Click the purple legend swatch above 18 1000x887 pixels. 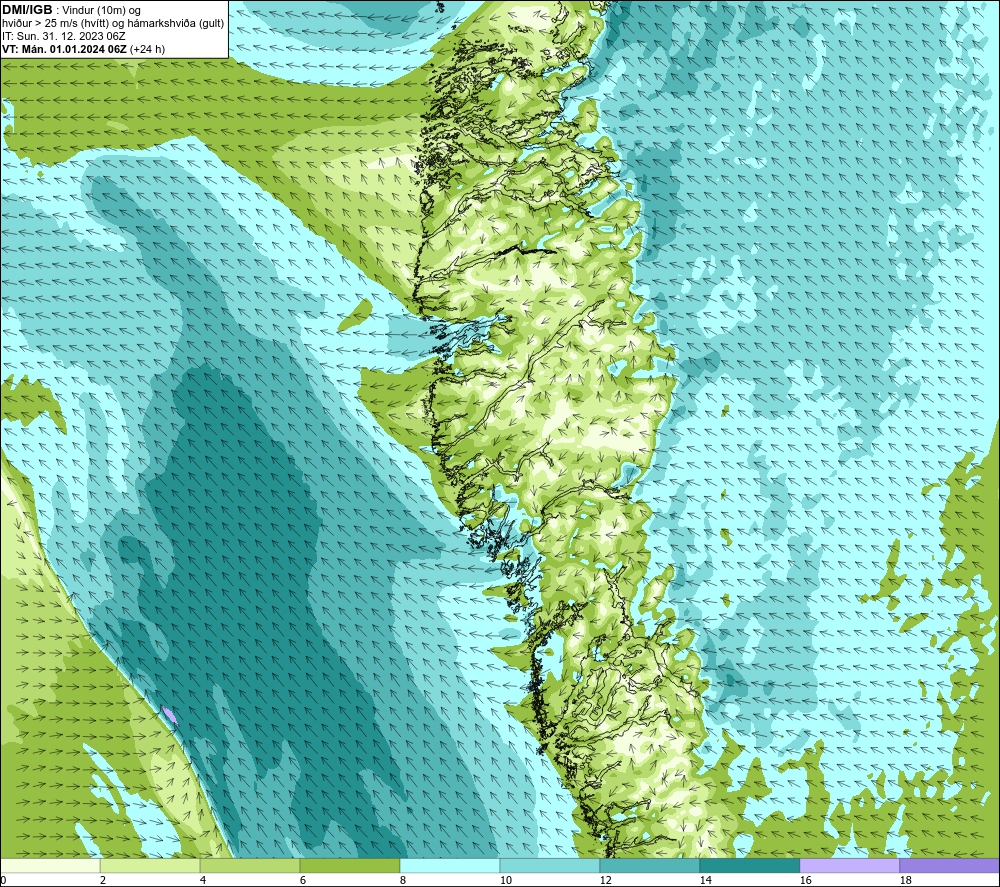tap(949, 866)
